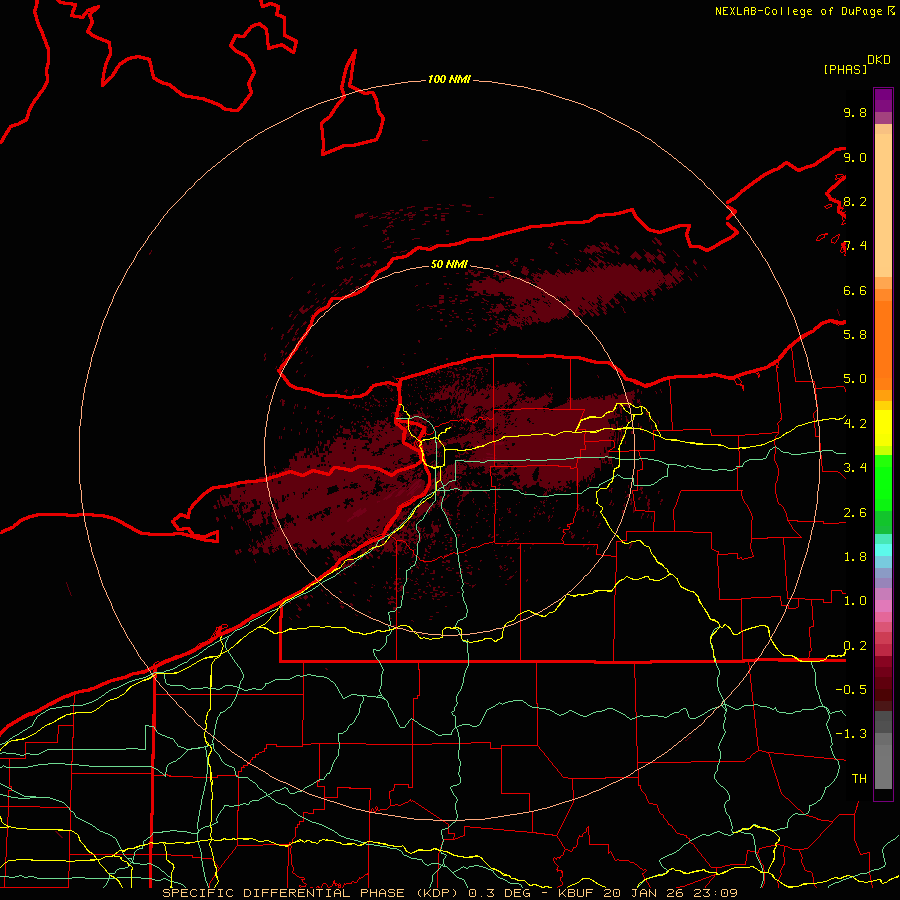The height and width of the screenshot is (900, 900).
Task: Click the [PHAS] legend label
Action: coord(845,69)
